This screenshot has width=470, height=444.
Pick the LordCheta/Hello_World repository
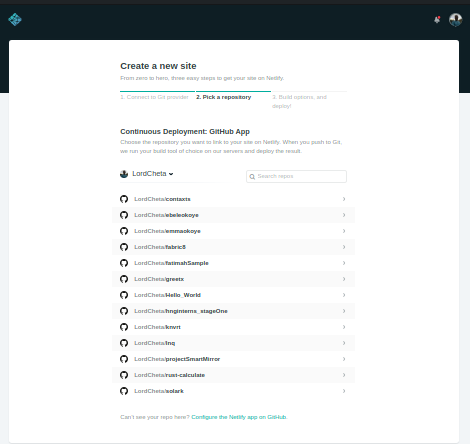233,295
